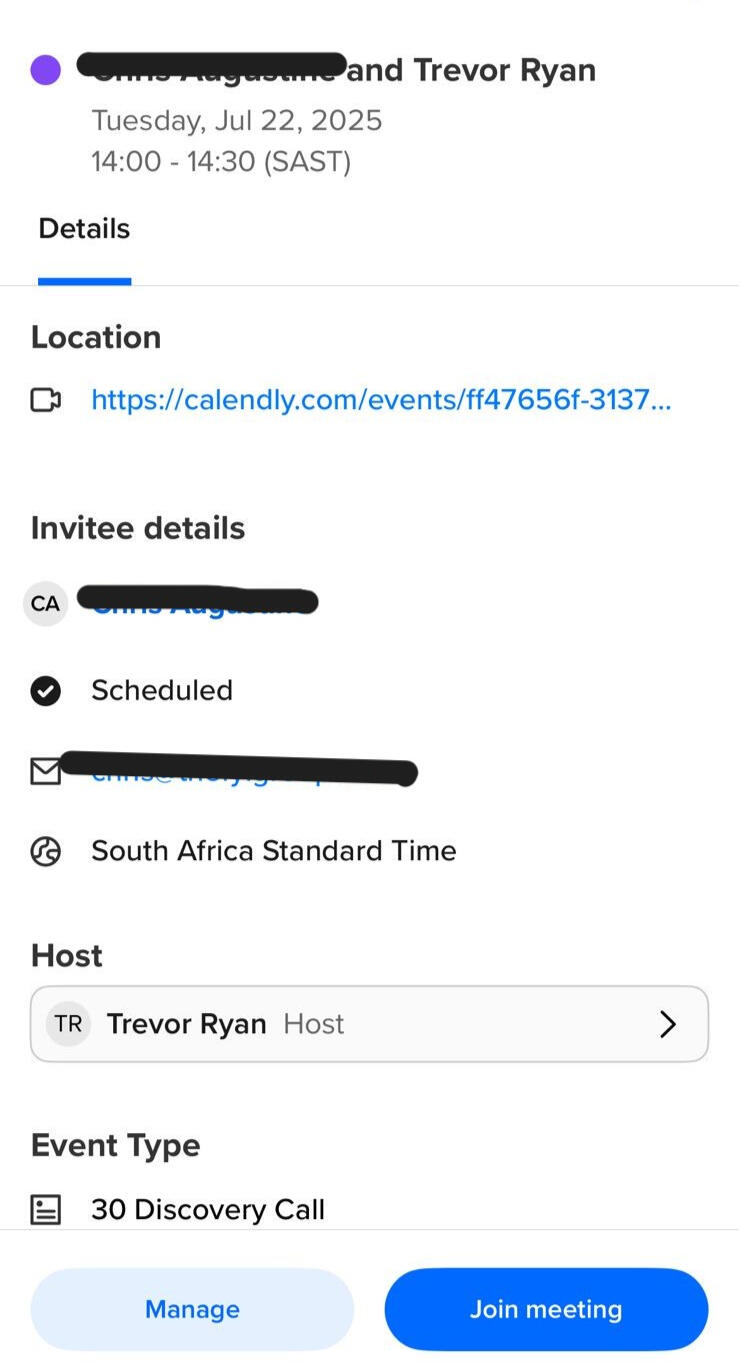The height and width of the screenshot is (1363, 739).
Task: Click the globe time zone icon
Action: point(45,851)
